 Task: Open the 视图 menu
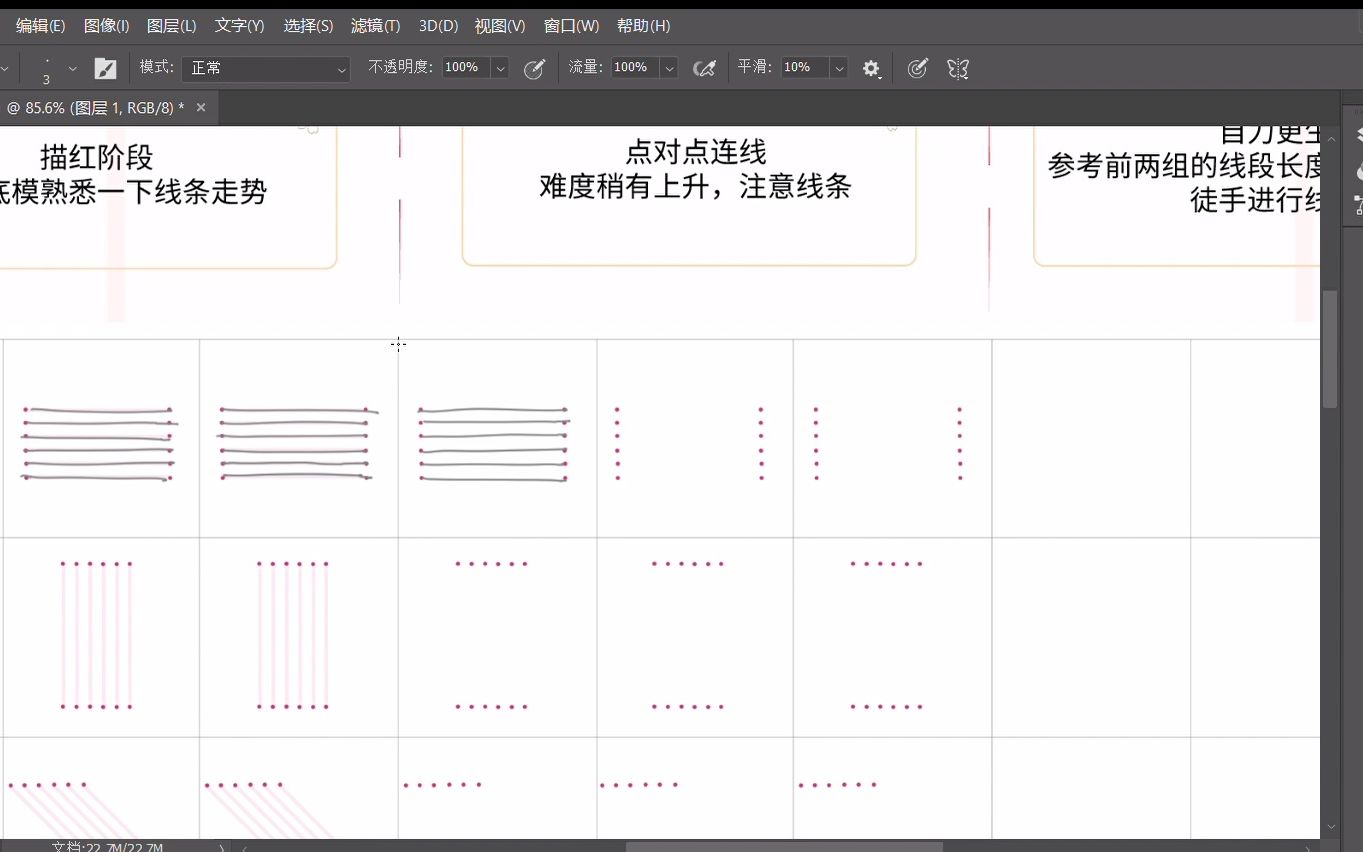coord(500,25)
